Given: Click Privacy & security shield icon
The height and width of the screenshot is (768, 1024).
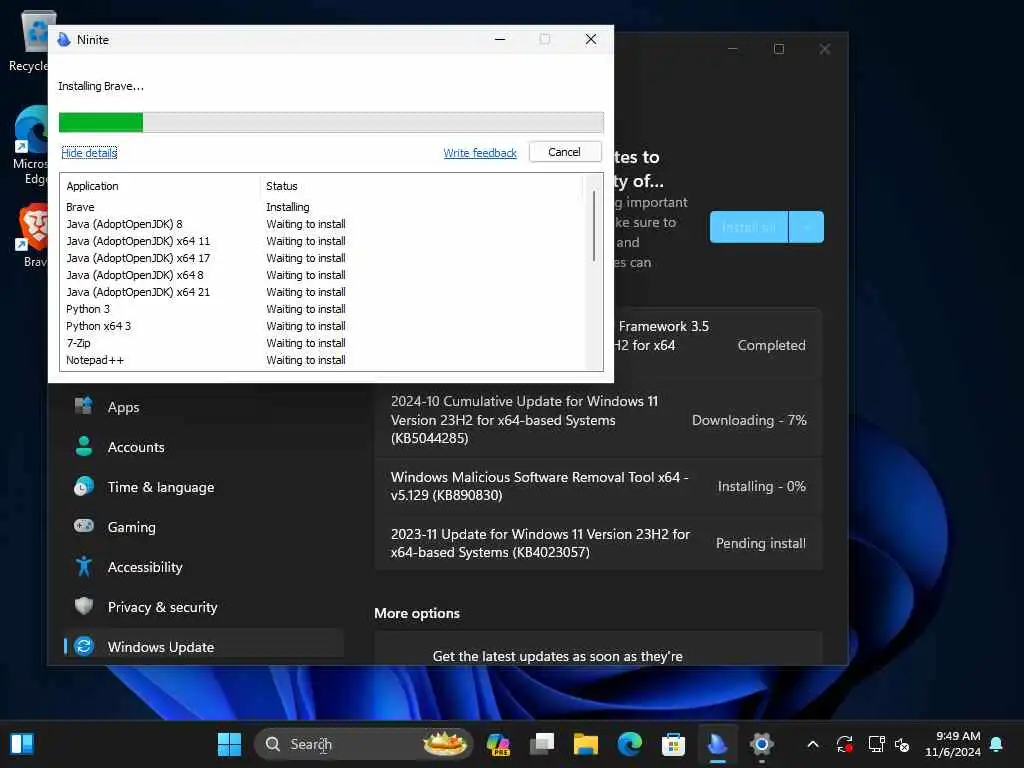Looking at the screenshot, I should pyautogui.click(x=84, y=606).
